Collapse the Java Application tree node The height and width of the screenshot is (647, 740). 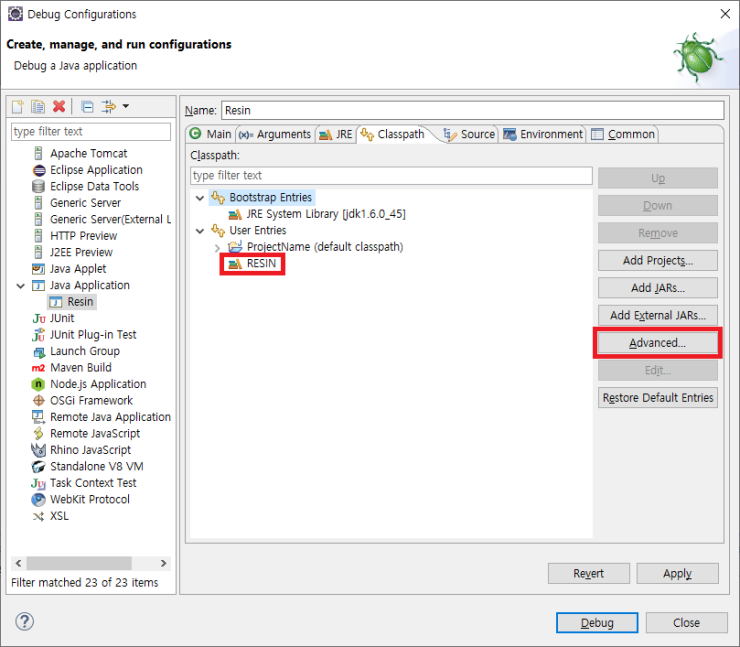coord(21,286)
